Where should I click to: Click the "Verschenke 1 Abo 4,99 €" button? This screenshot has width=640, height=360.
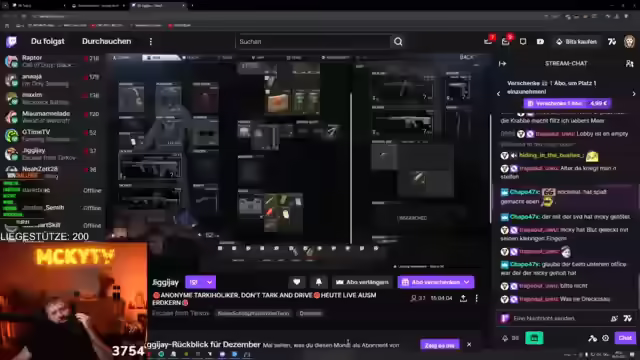[x=567, y=103]
